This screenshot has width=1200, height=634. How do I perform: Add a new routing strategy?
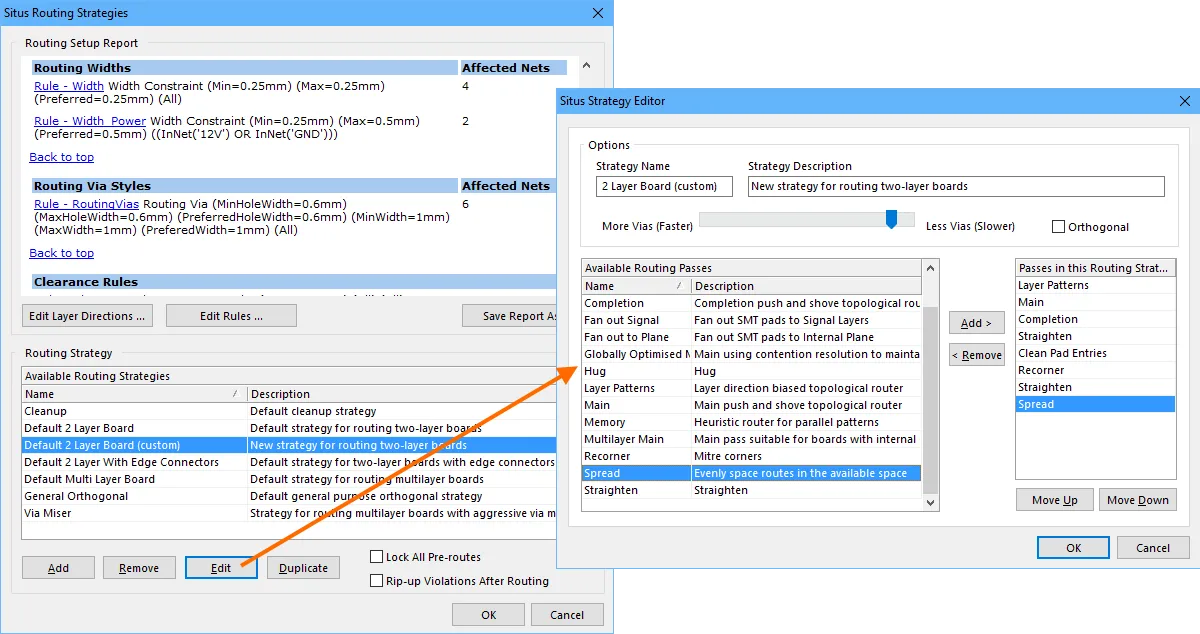point(59,568)
